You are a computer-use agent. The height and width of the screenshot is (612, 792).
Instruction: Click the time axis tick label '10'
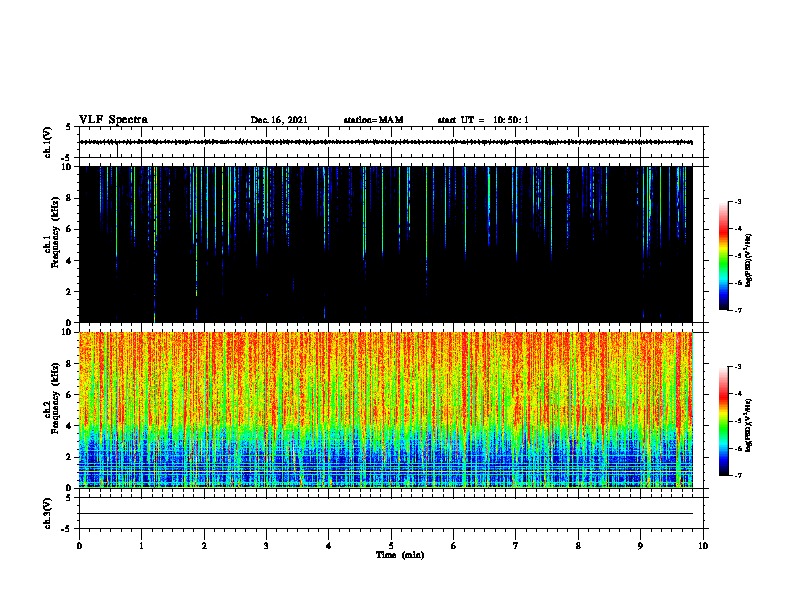703,545
